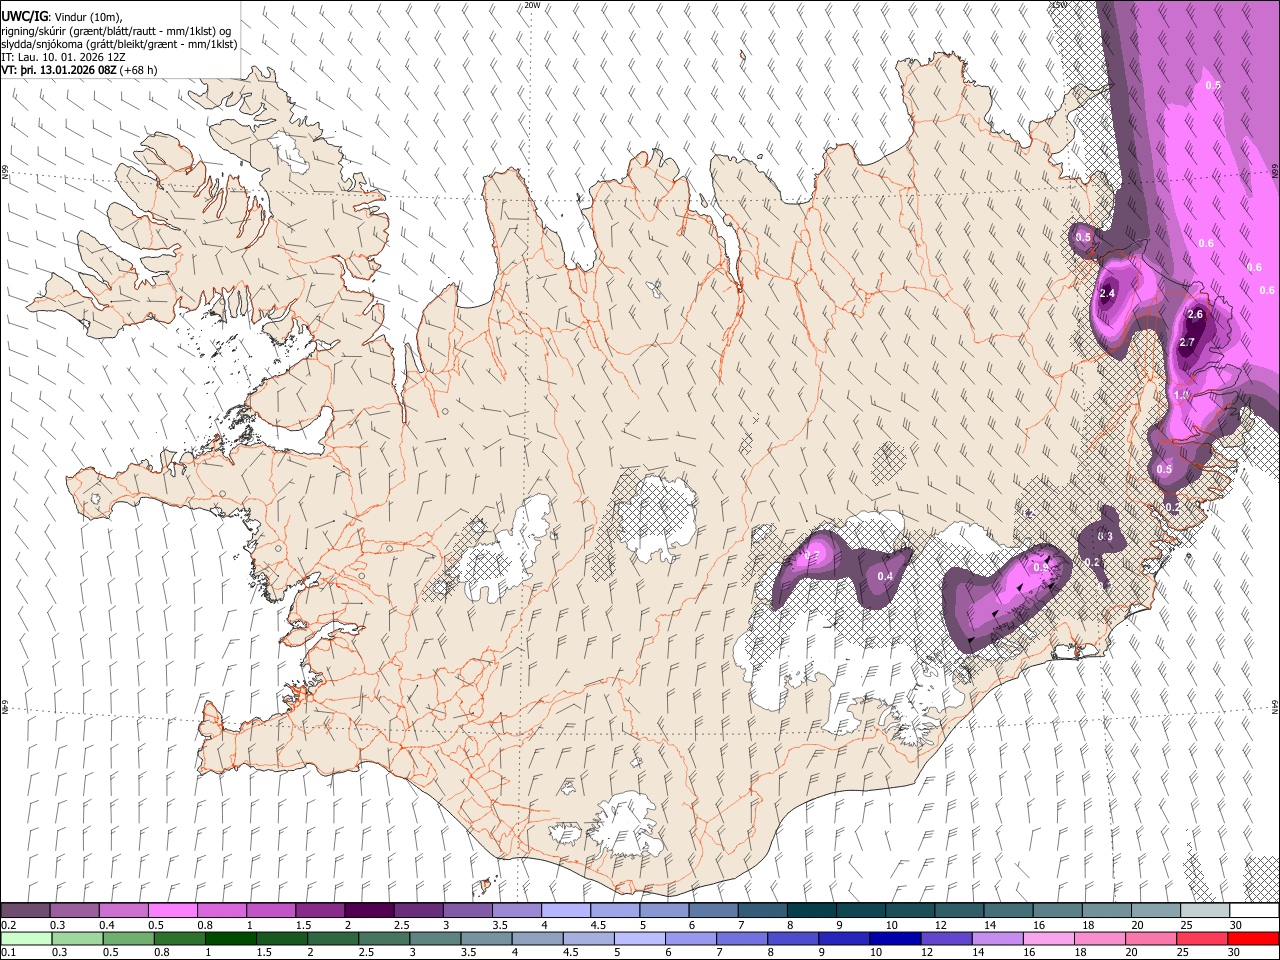Click the 2.6 precipitation value on the map
Image resolution: width=1280 pixels, height=960 pixels.
[x=1195, y=314]
